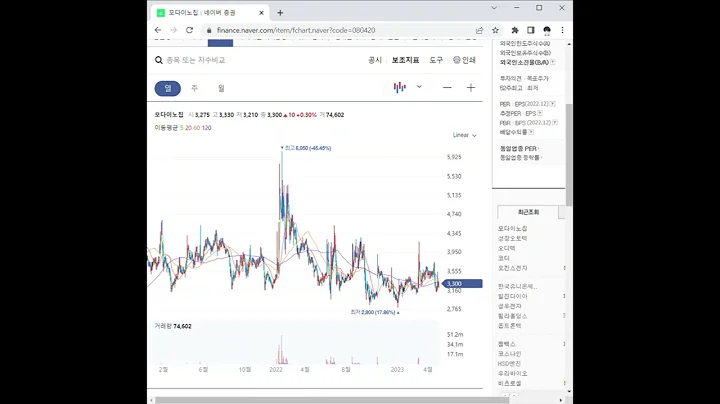This screenshot has height=404, width=720.
Task: Click the browser forward arrow
Action: tap(174, 30)
